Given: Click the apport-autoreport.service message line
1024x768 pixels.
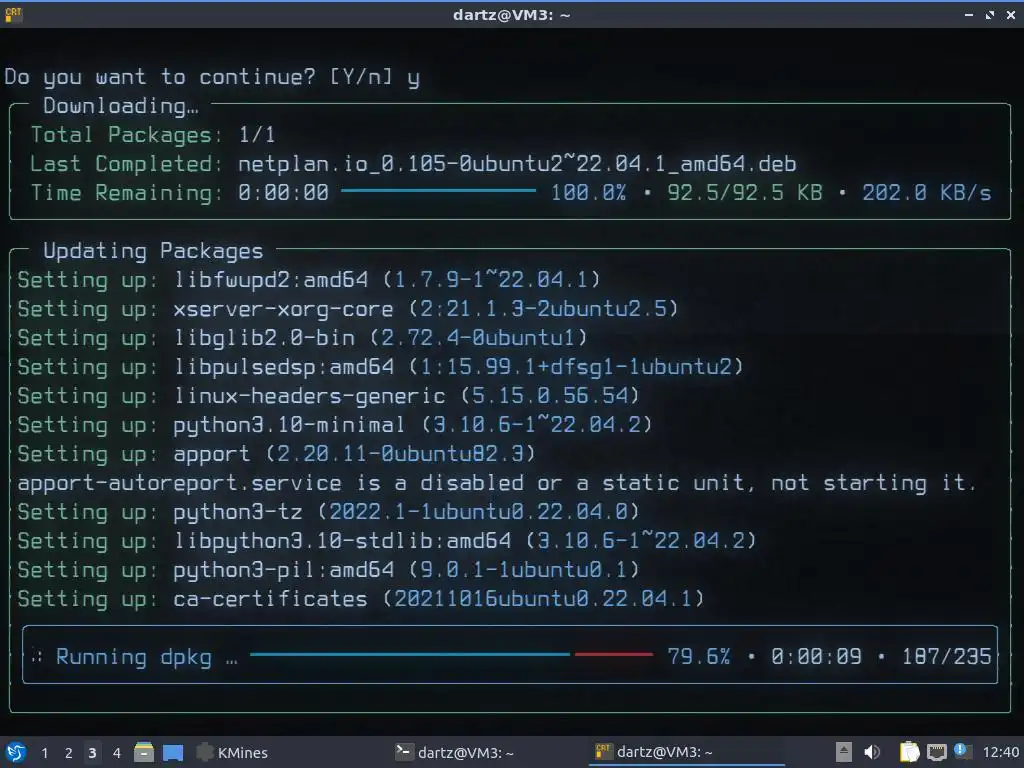Looking at the screenshot, I should tap(496, 483).
